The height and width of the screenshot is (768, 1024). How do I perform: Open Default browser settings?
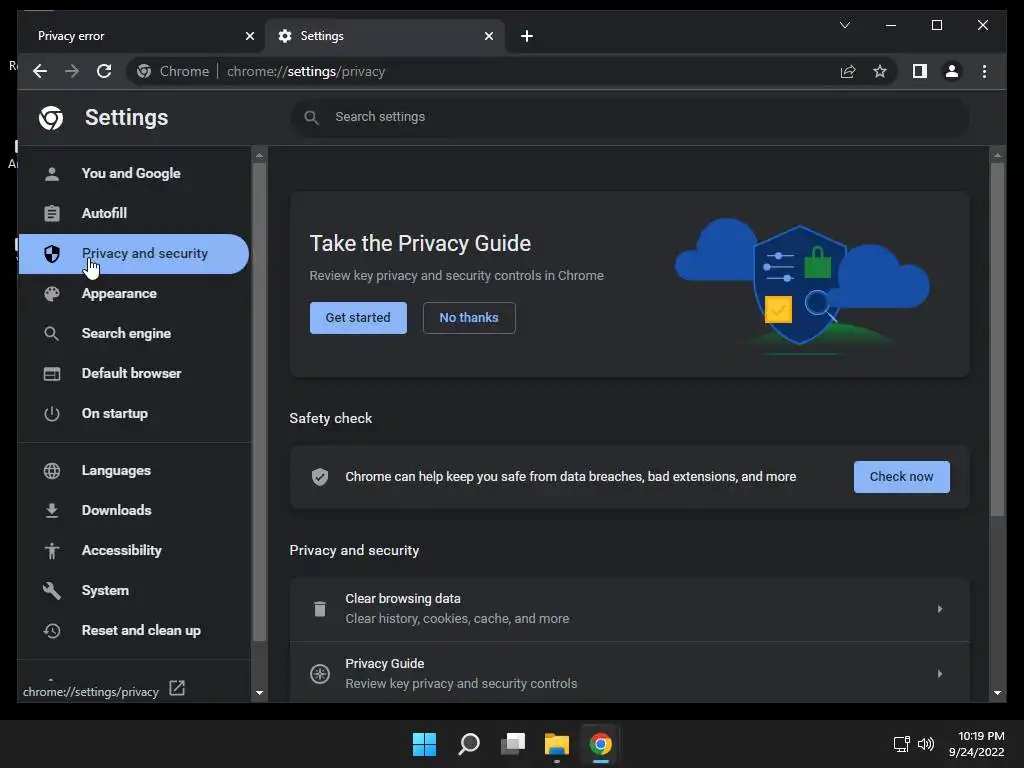pyautogui.click(x=133, y=374)
